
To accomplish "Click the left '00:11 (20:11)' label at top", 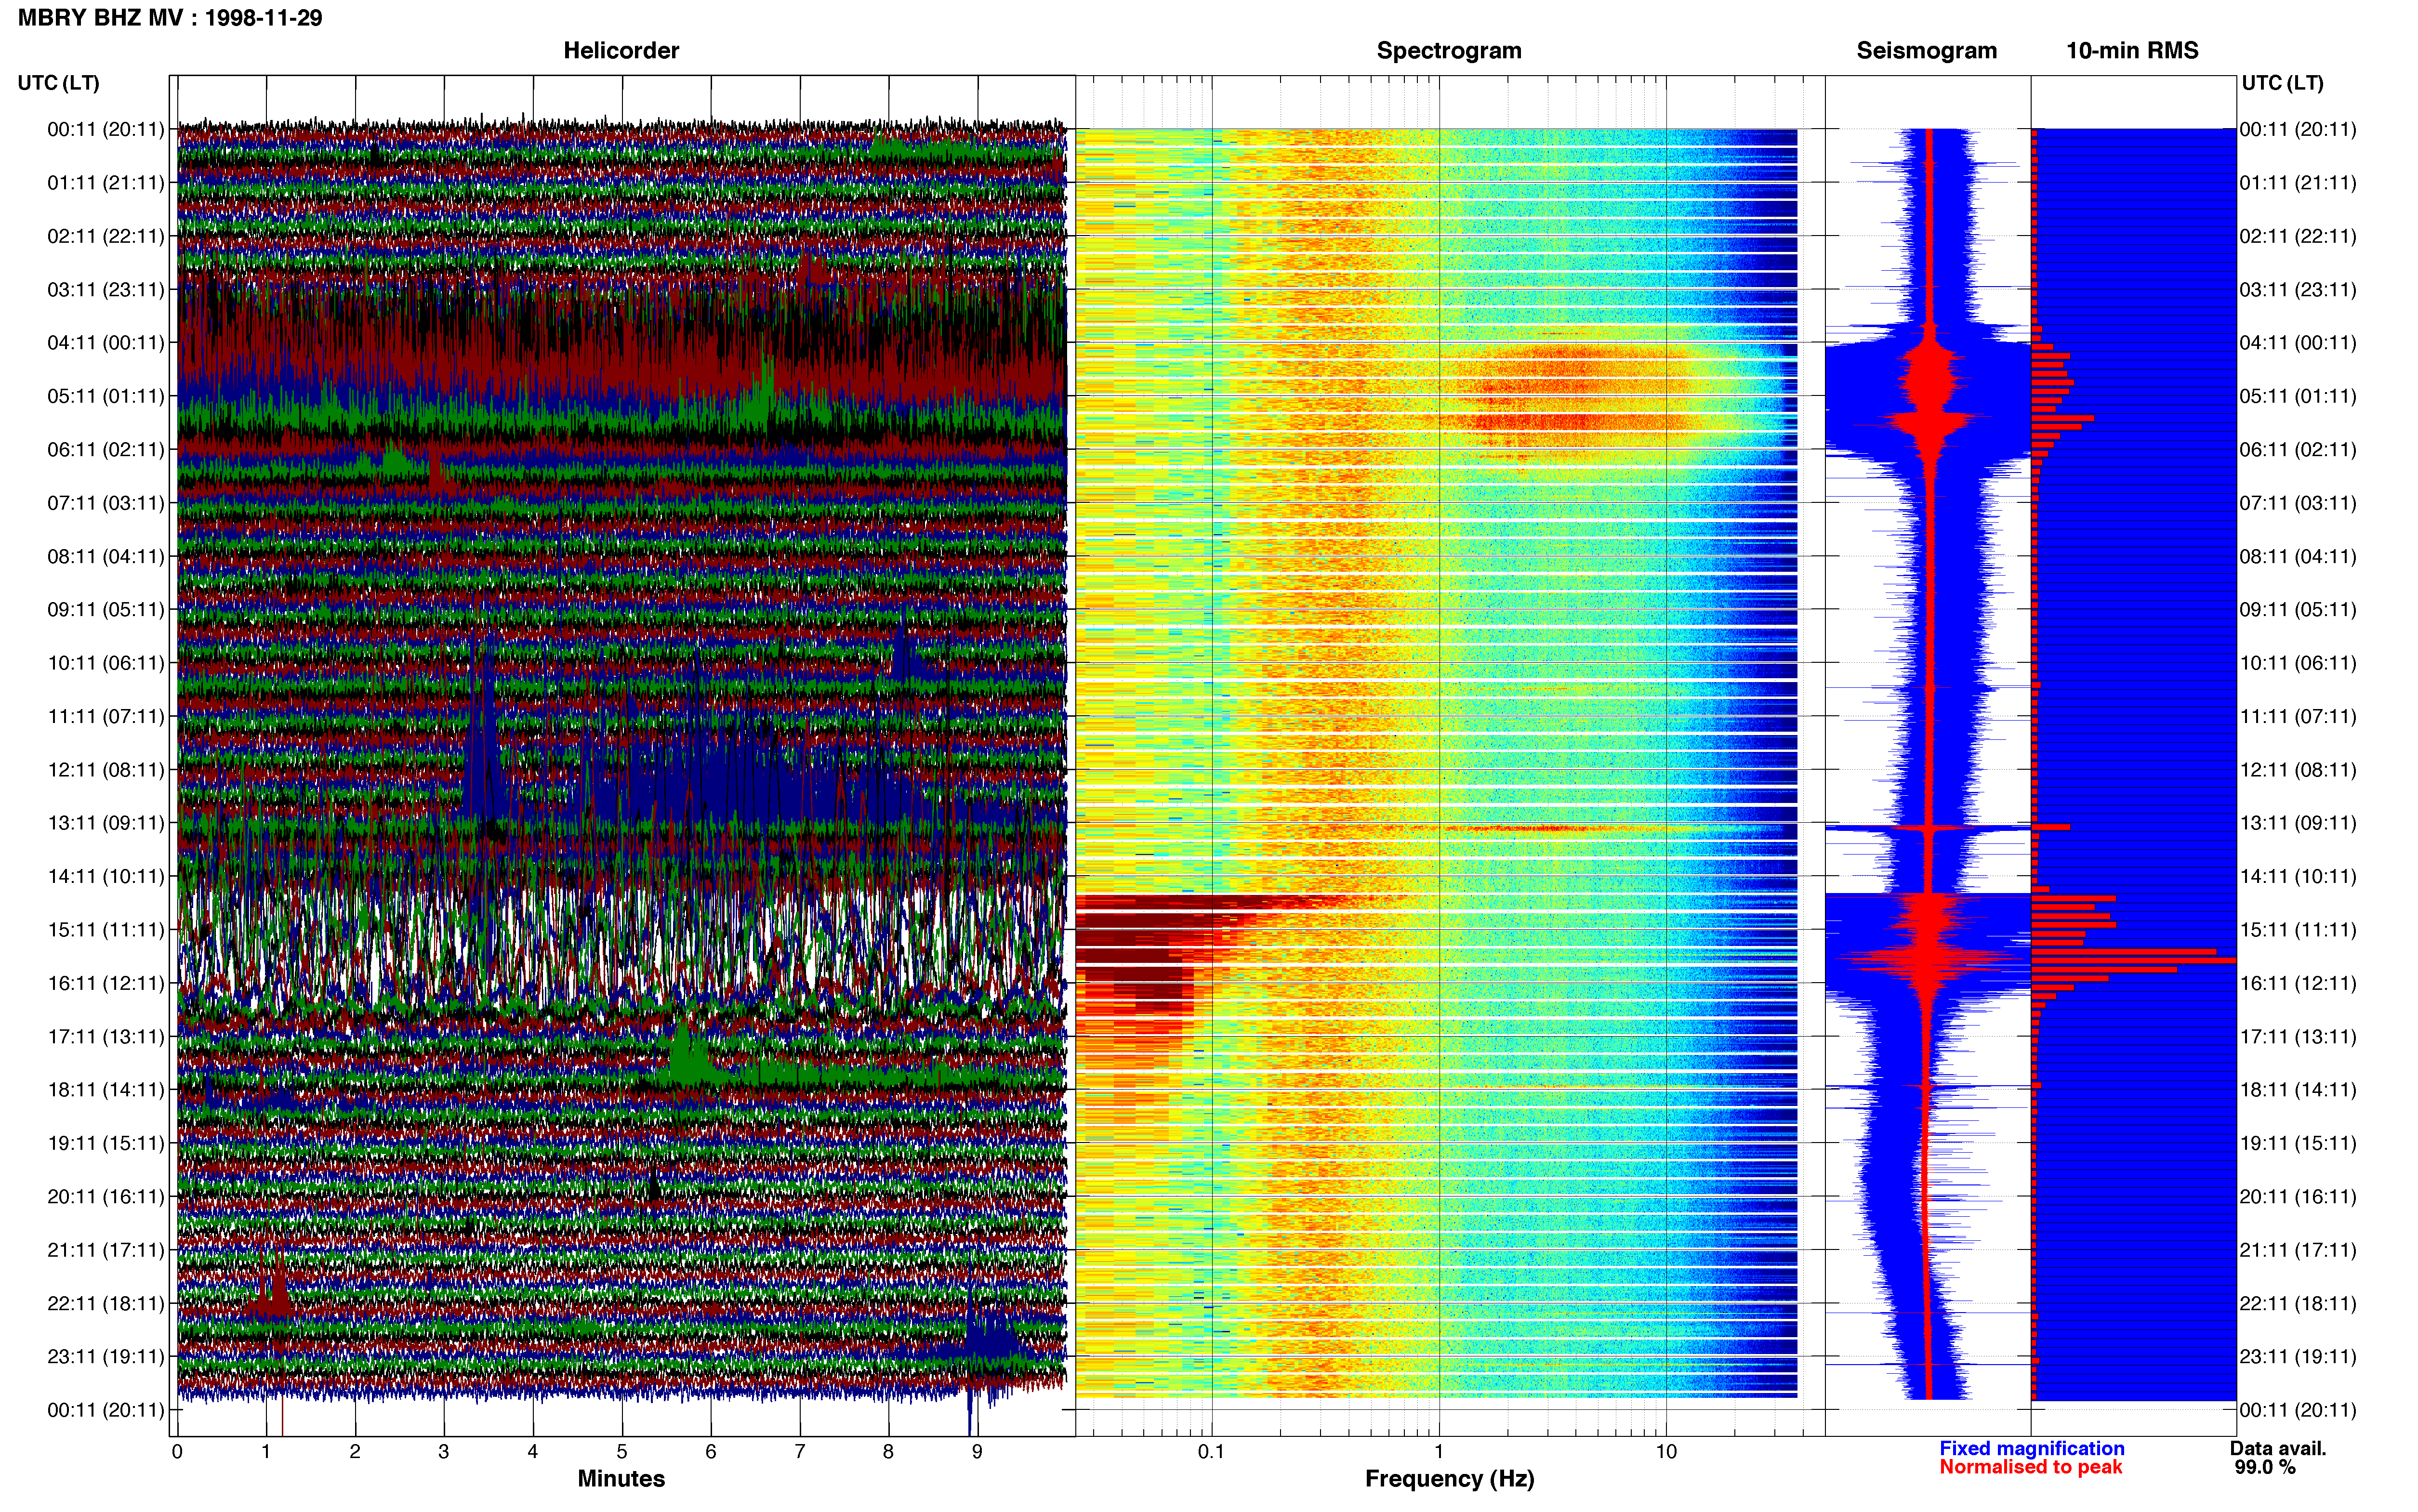I will tap(106, 129).
